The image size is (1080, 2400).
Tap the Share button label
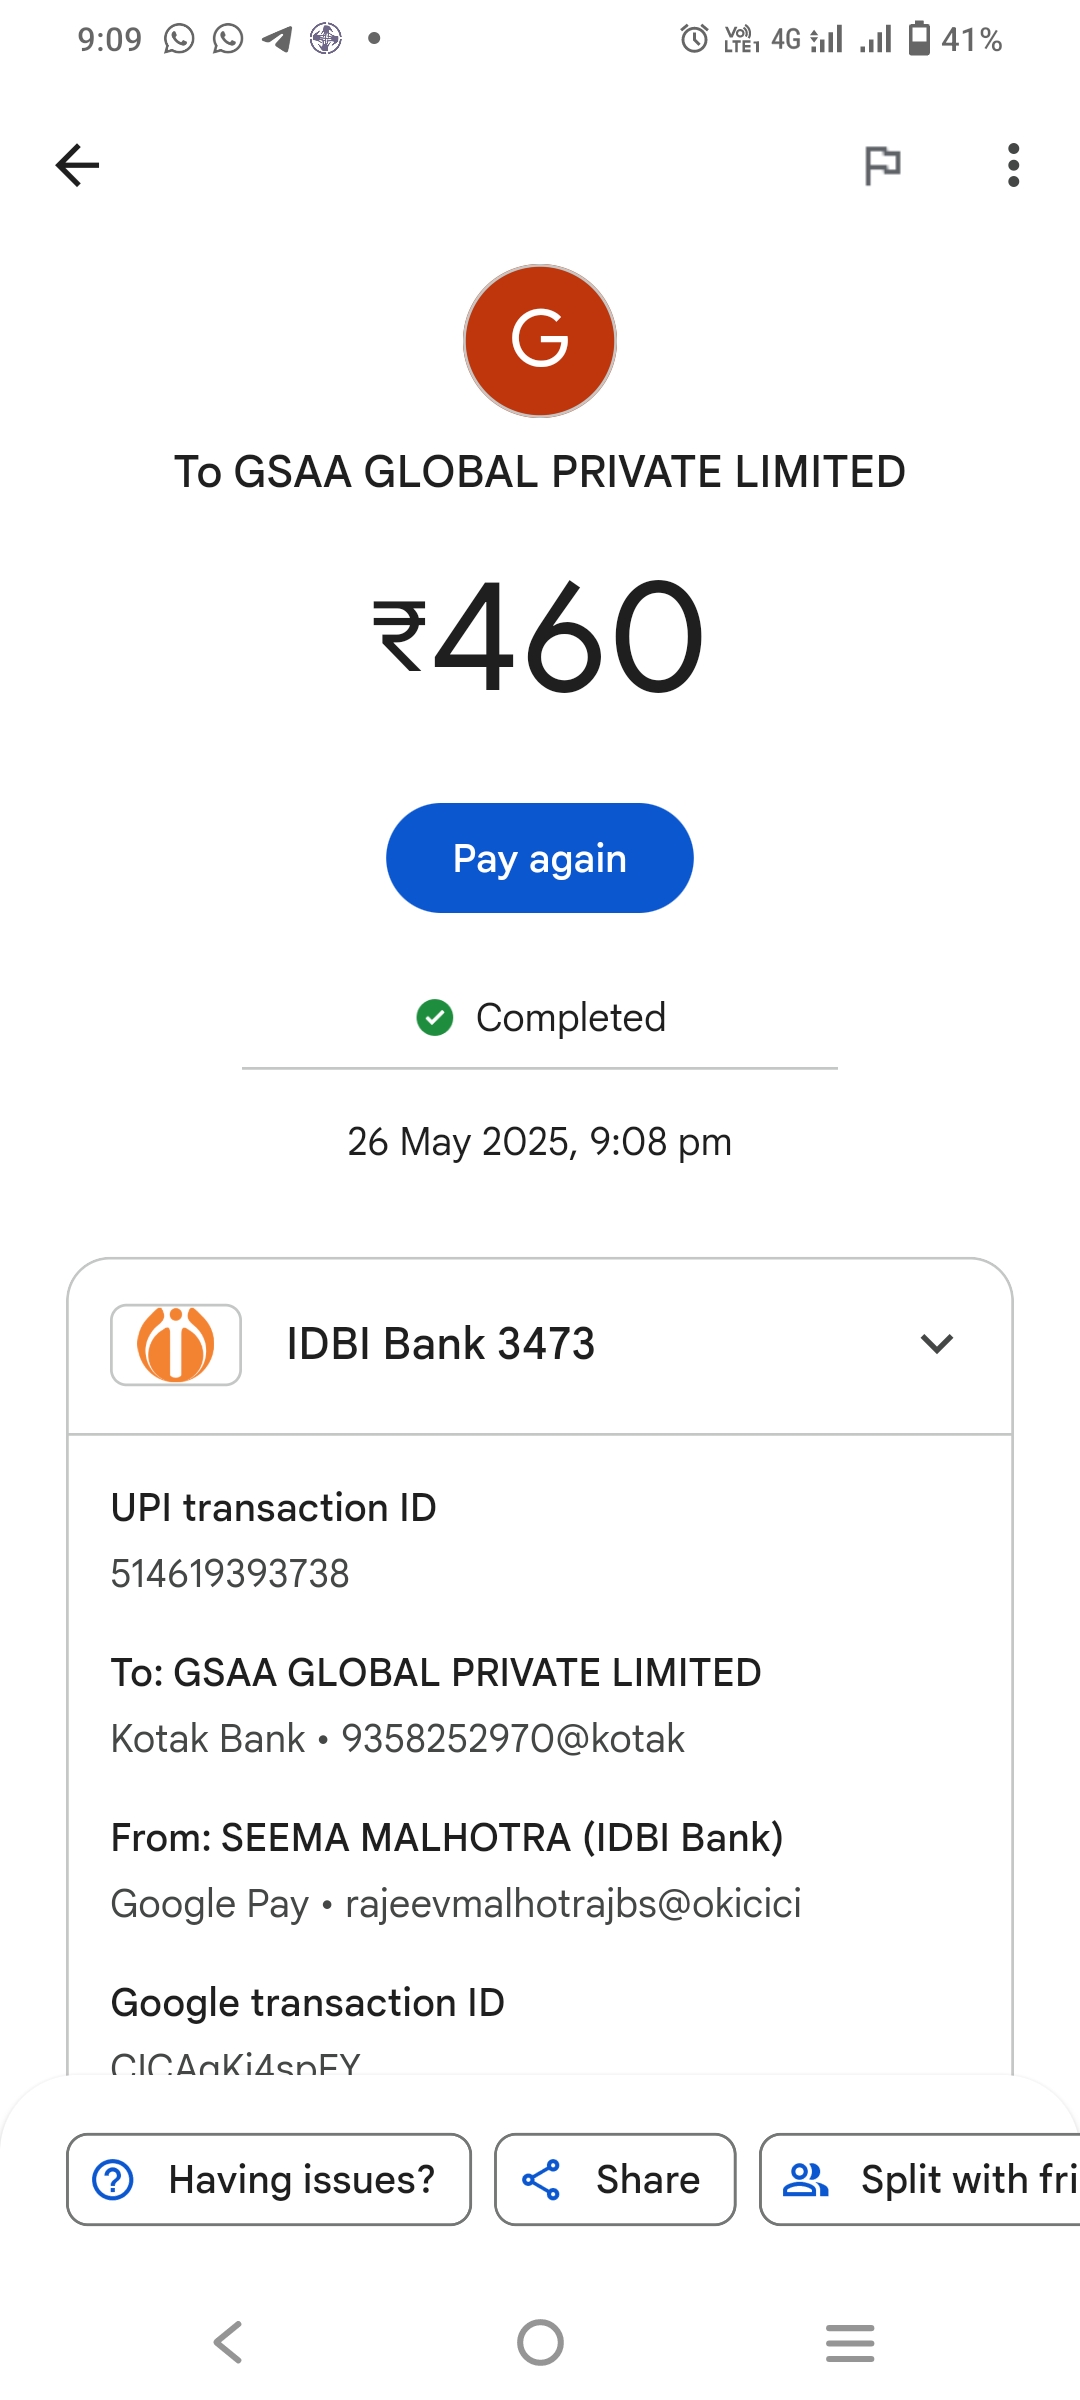[x=648, y=2180]
